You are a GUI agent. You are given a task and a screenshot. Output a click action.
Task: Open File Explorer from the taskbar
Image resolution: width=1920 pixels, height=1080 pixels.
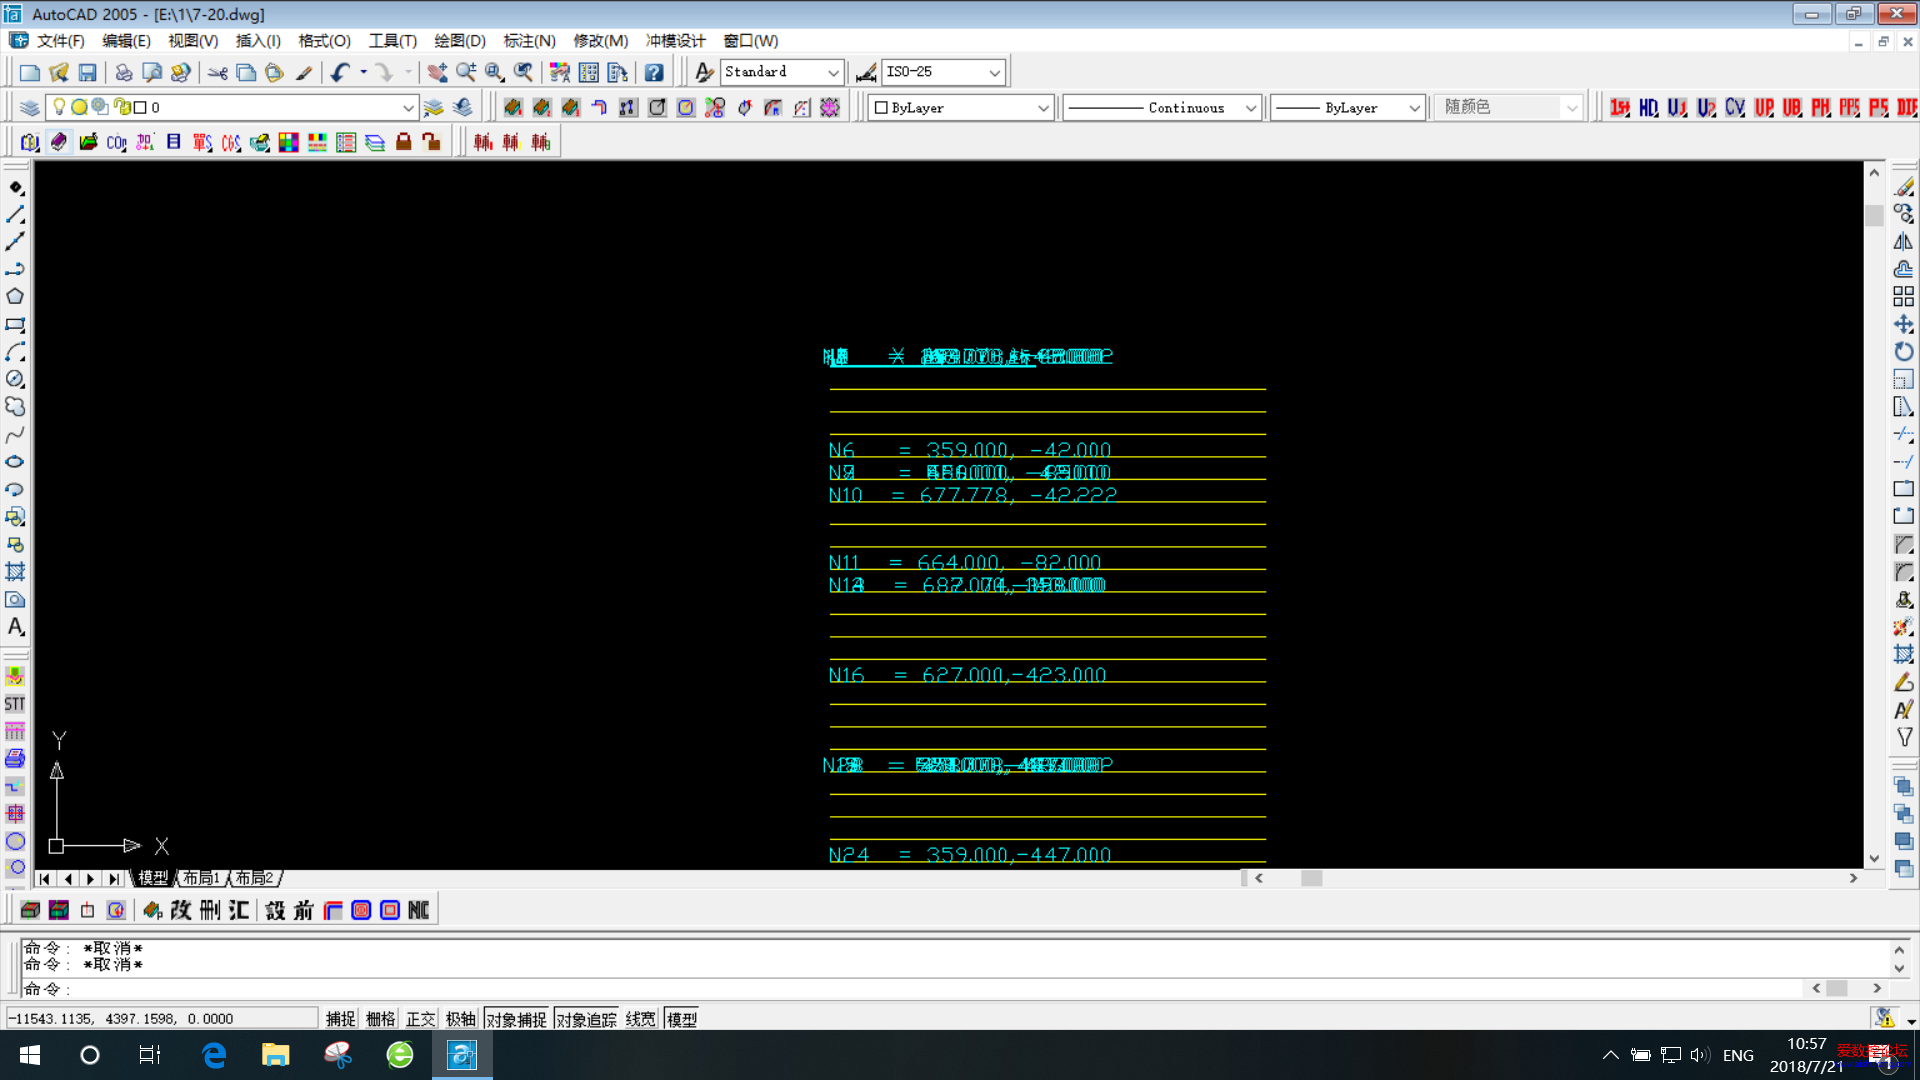coord(276,1055)
